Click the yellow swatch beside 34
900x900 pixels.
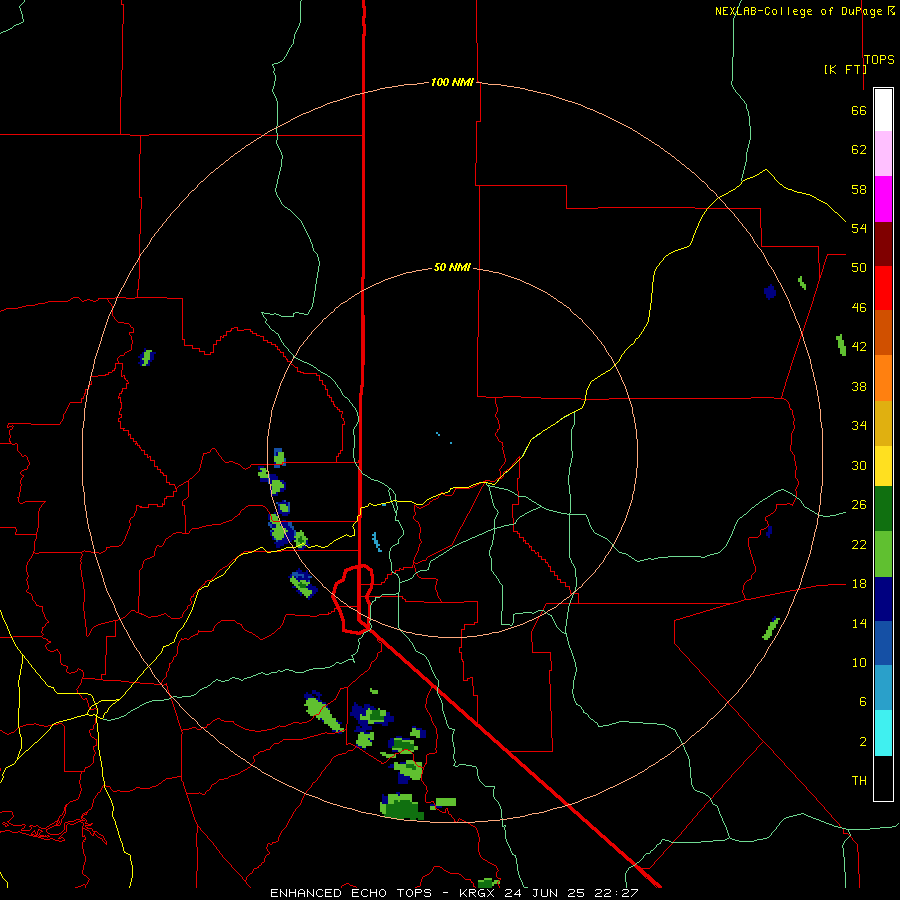(x=883, y=466)
